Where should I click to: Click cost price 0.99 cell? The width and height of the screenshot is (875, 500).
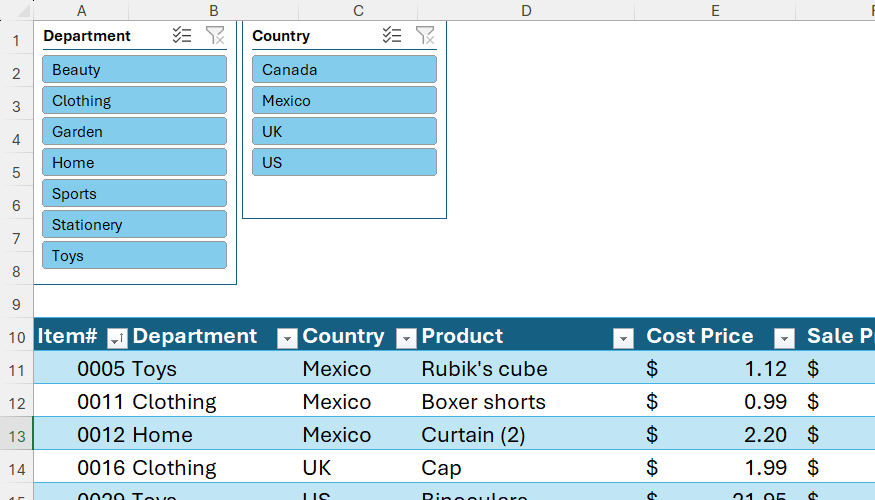[x=715, y=401]
